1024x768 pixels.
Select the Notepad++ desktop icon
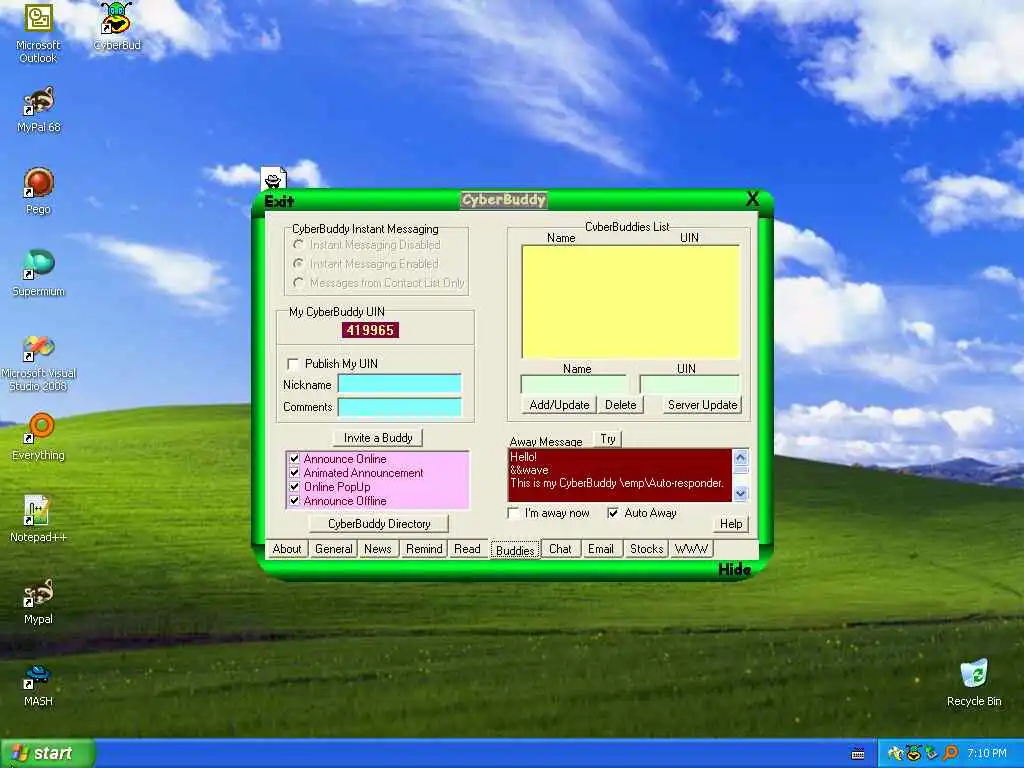tap(38, 519)
